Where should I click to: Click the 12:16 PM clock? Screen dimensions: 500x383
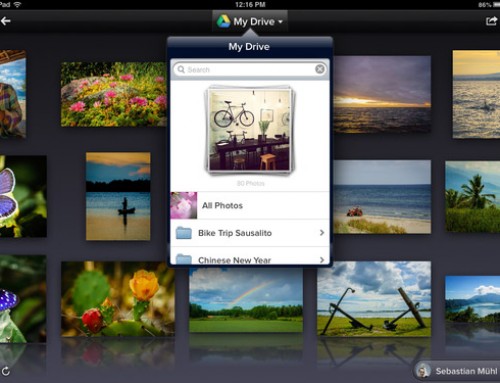250,4
